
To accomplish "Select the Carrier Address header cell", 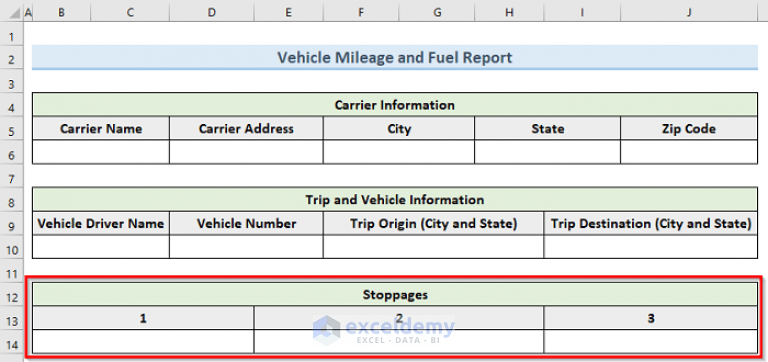I will click(246, 128).
